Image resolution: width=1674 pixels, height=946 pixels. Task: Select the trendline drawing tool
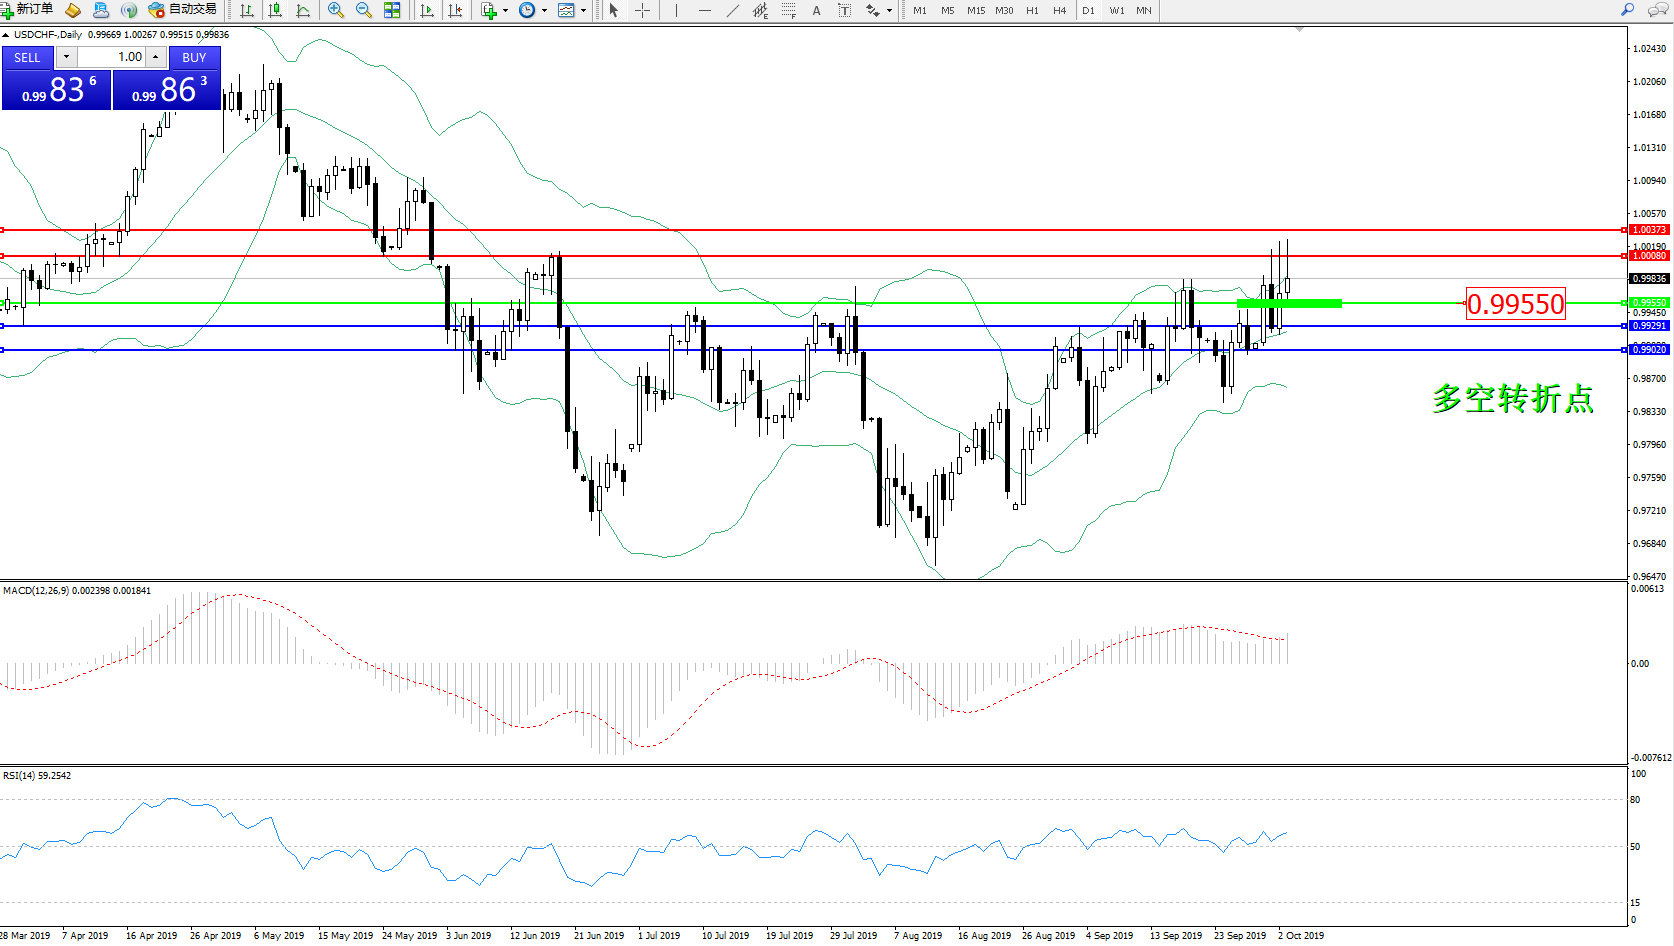point(733,10)
